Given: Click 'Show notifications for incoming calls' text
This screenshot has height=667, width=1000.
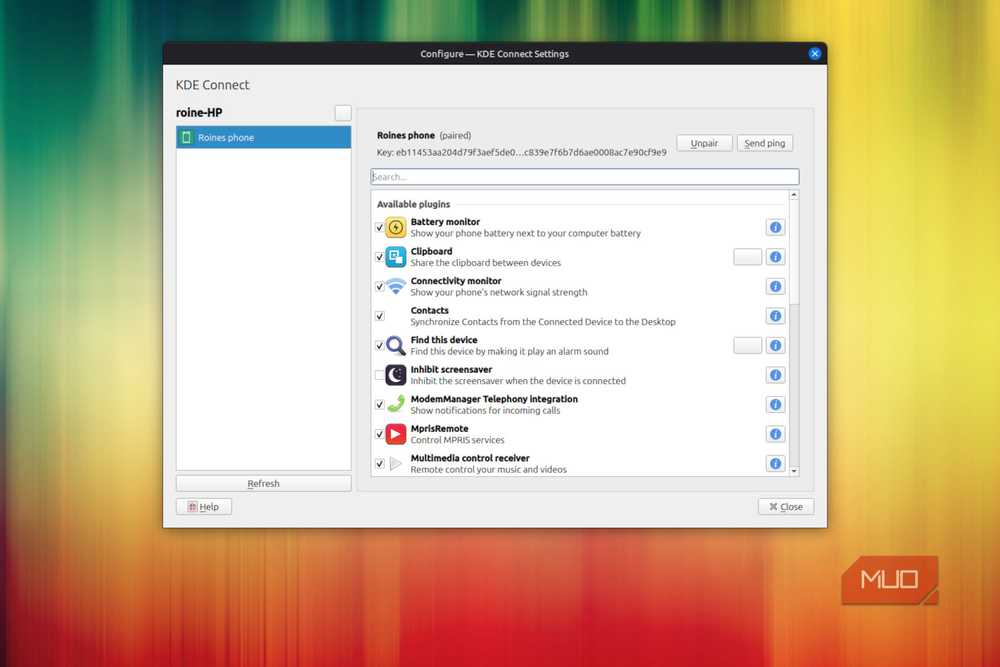Looking at the screenshot, I should 485,411.
